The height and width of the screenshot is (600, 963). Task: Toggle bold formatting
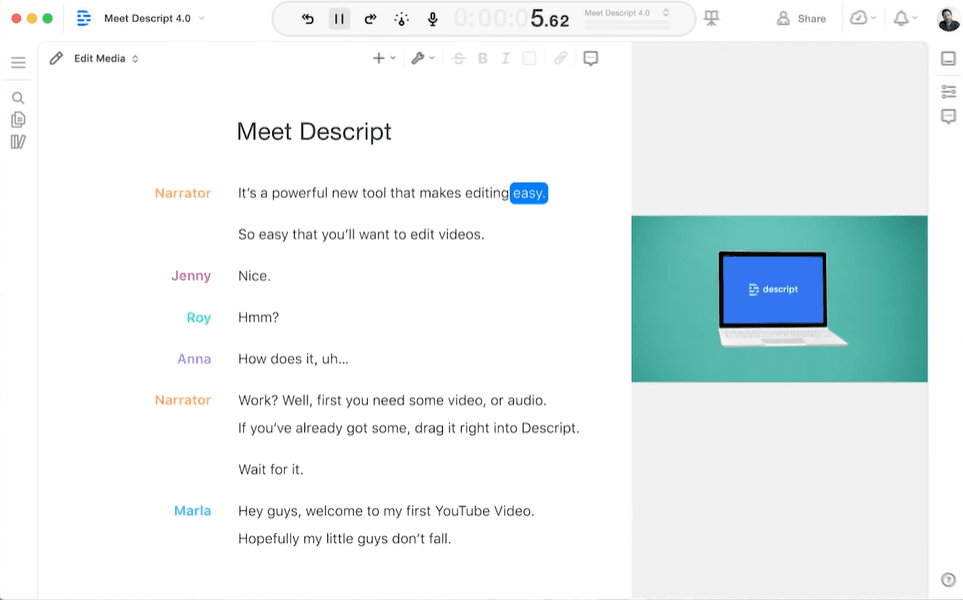coord(483,59)
